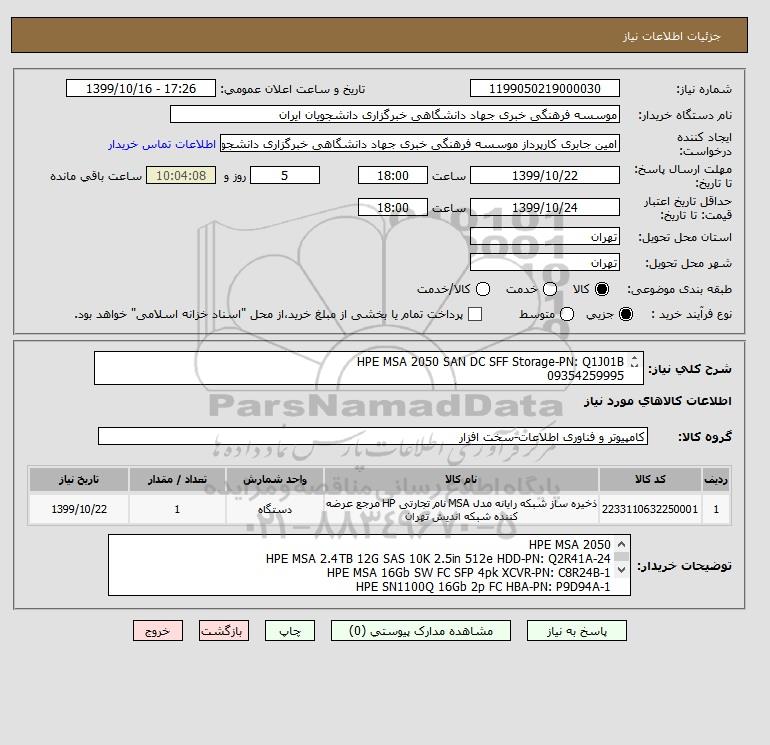
Task: Click the need date cell 1399/10/22 in table
Action: 79,509
